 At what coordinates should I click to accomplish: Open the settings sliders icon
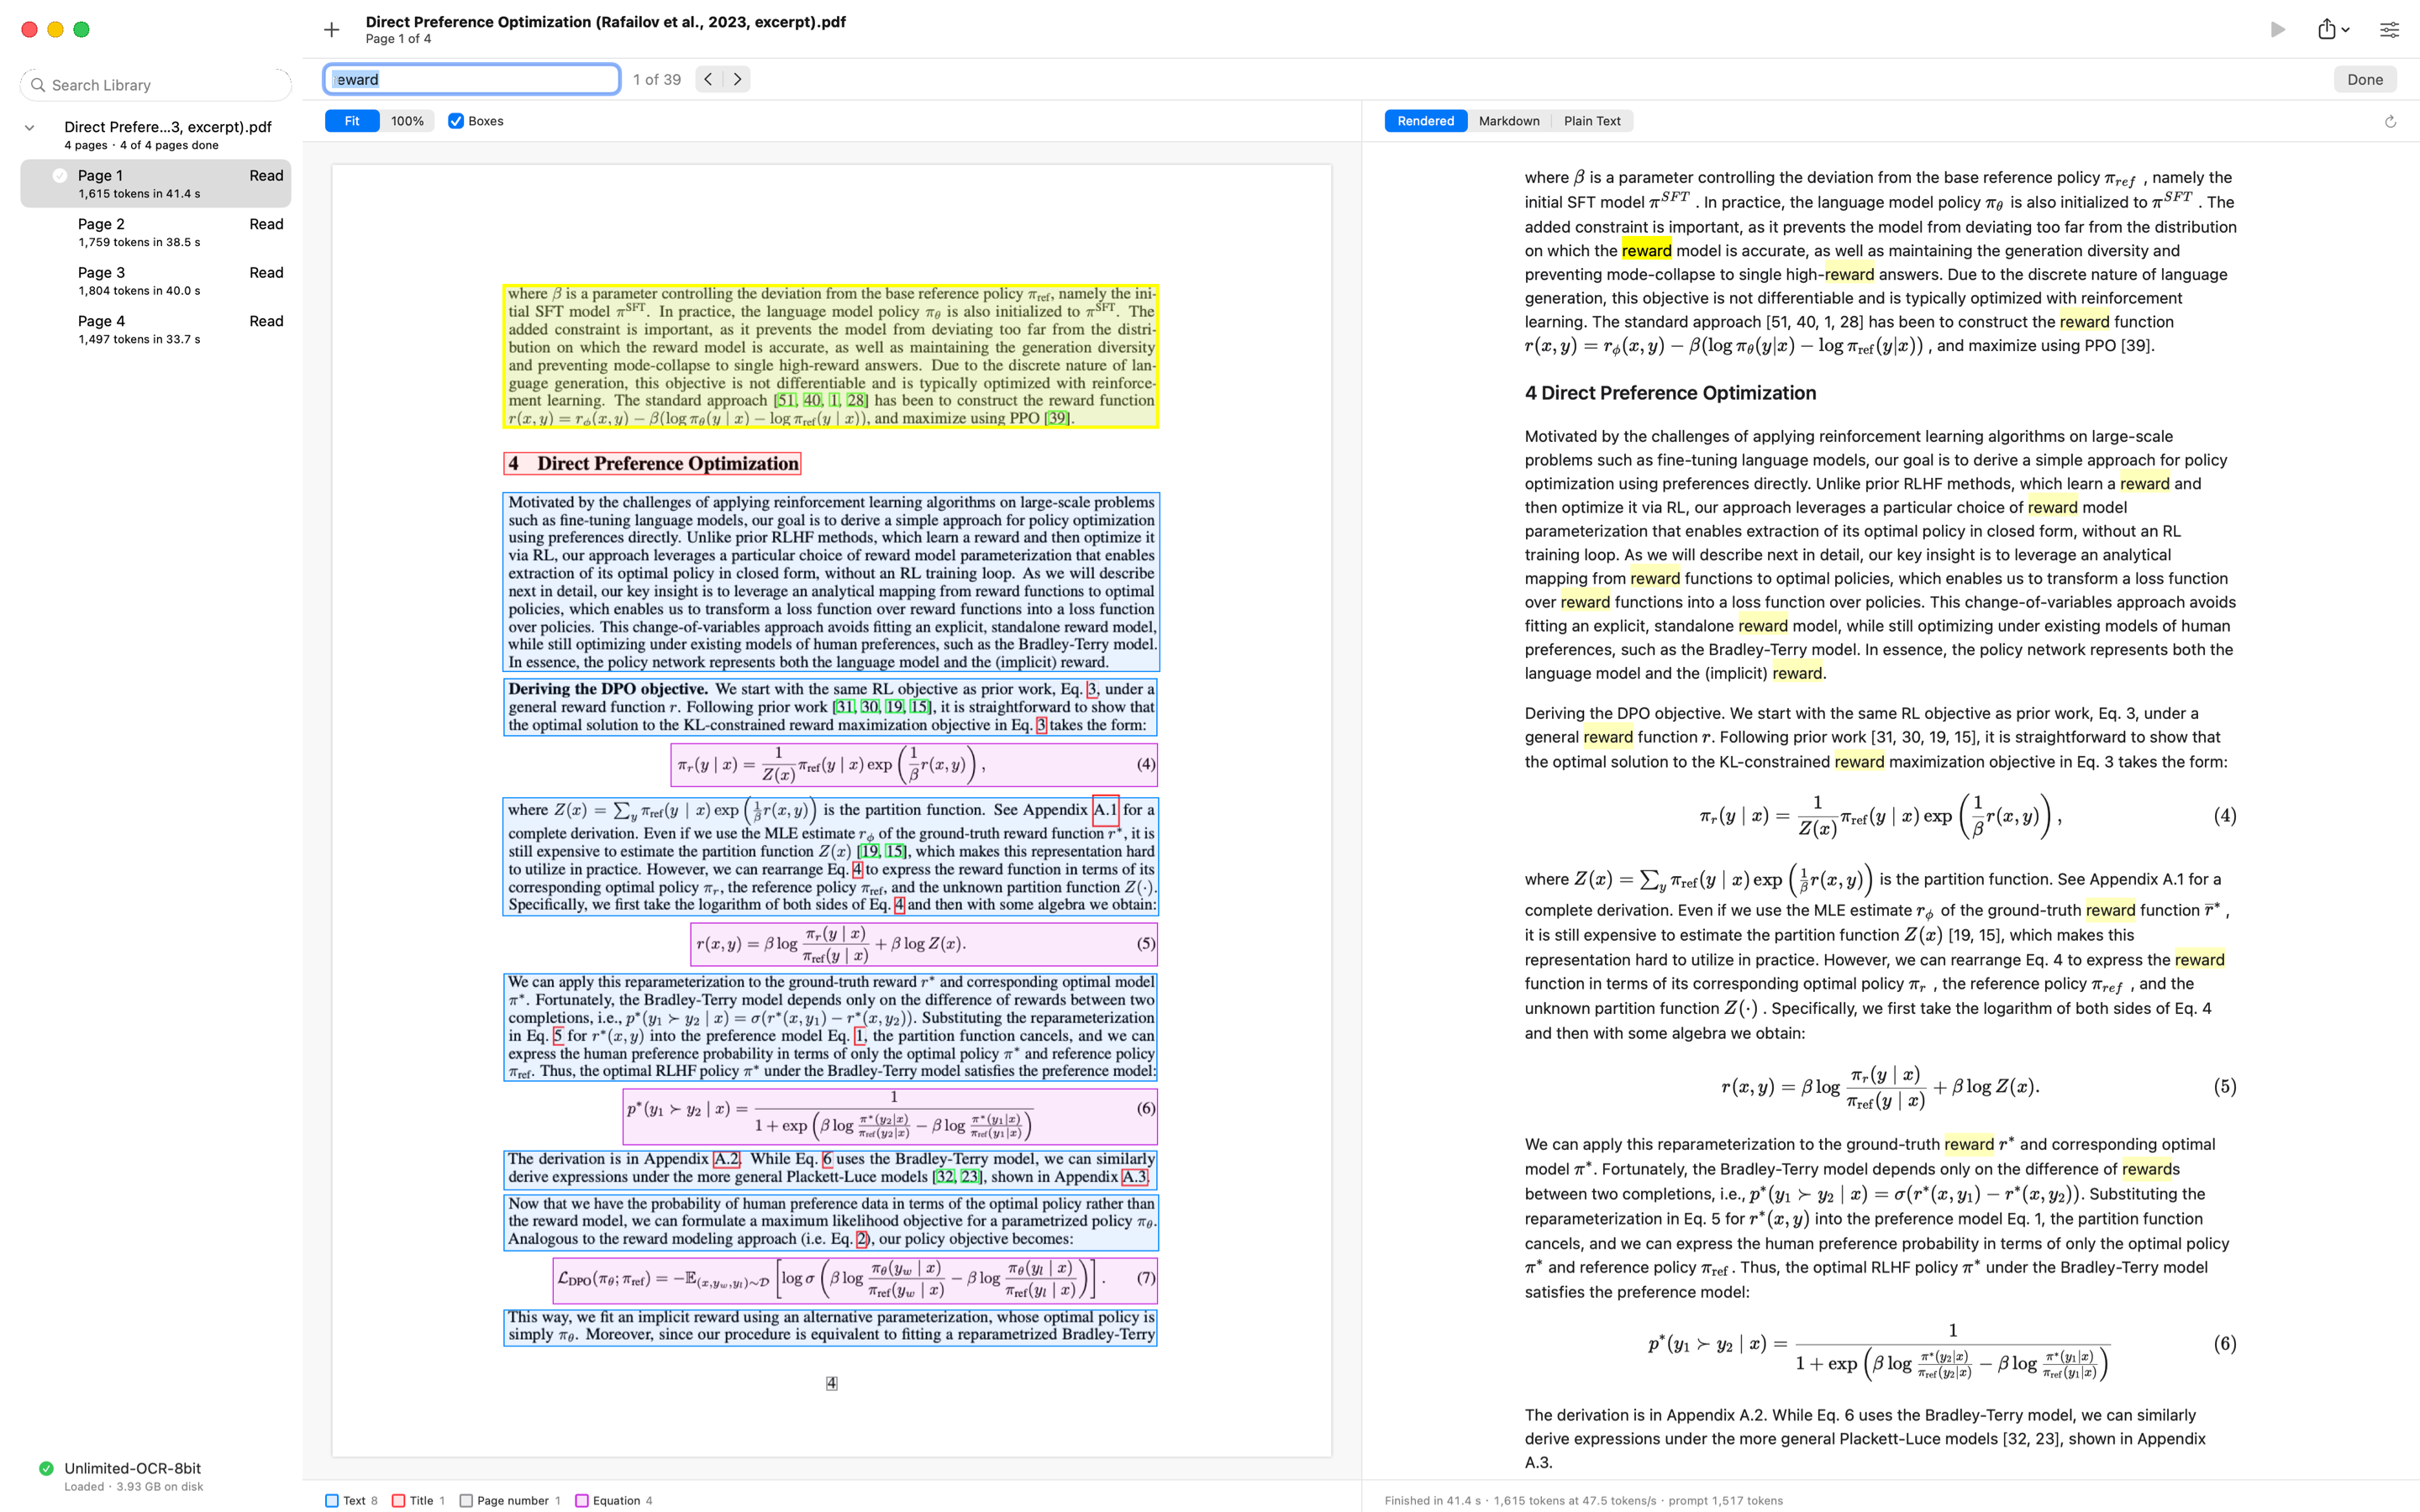(x=2389, y=30)
